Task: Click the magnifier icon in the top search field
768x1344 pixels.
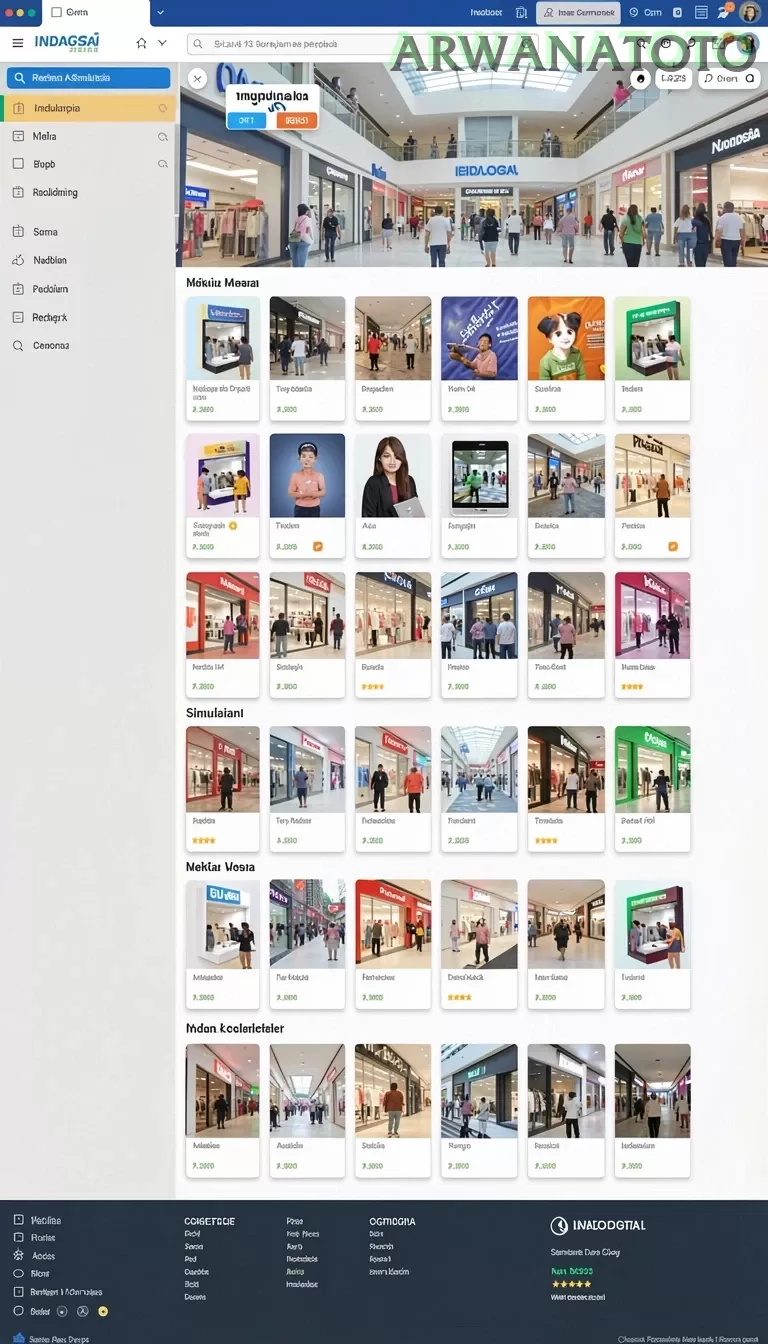Action: pyautogui.click(x=199, y=44)
